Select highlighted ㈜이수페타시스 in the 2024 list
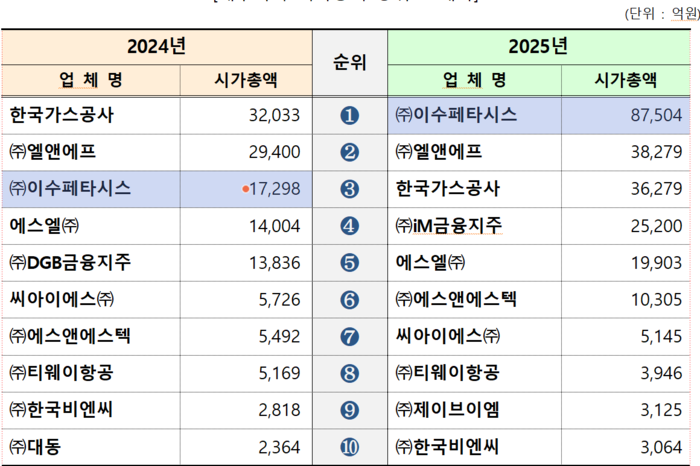The height and width of the screenshot is (466, 700). [x=70, y=188]
